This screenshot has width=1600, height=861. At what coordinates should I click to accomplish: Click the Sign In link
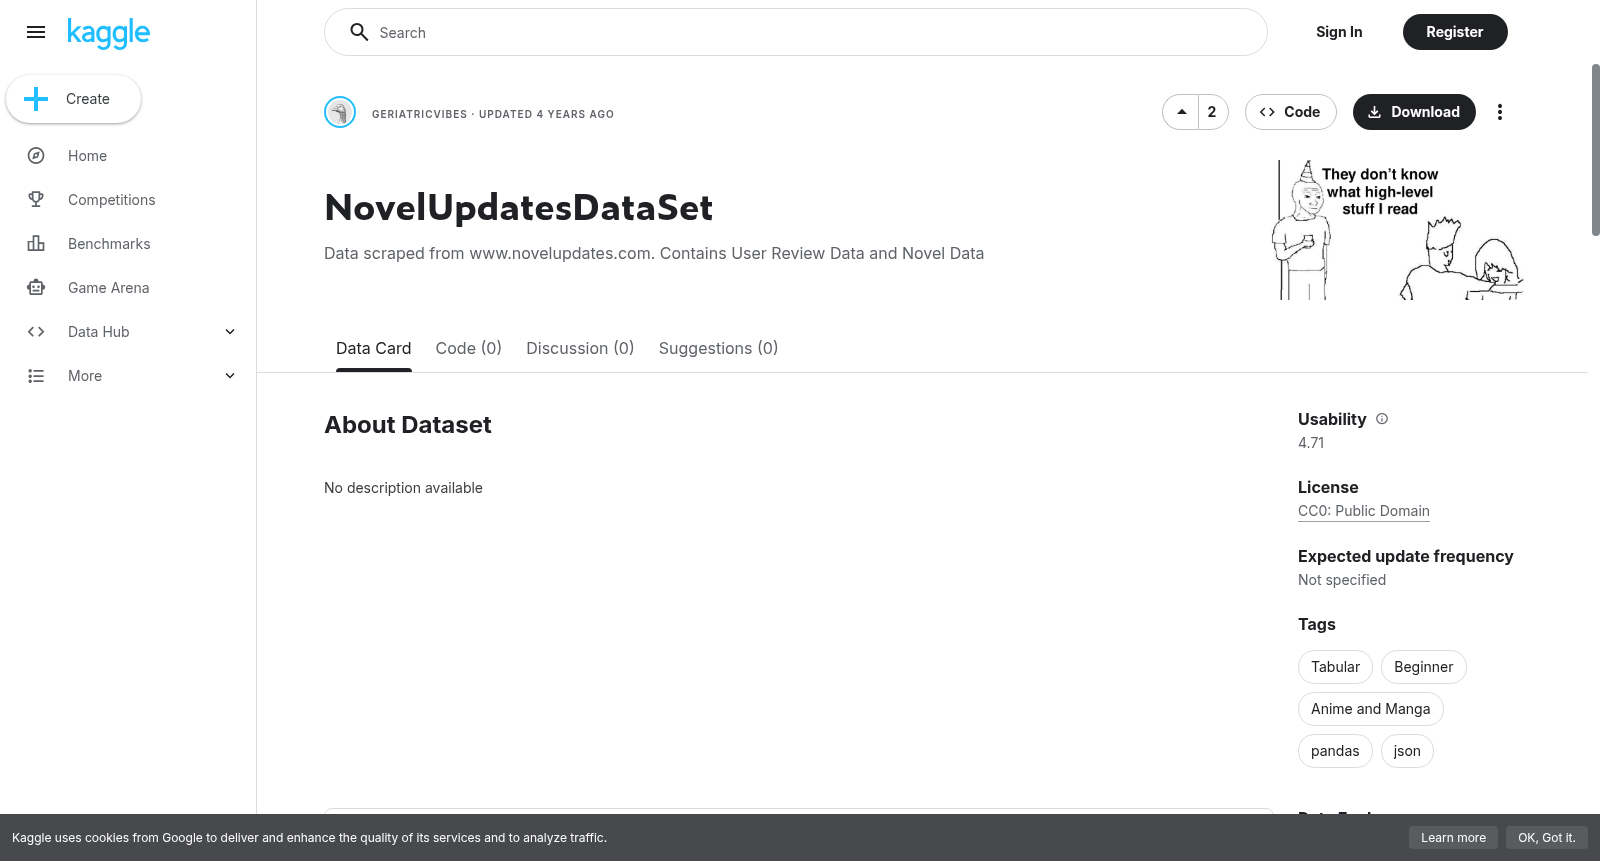click(1339, 32)
